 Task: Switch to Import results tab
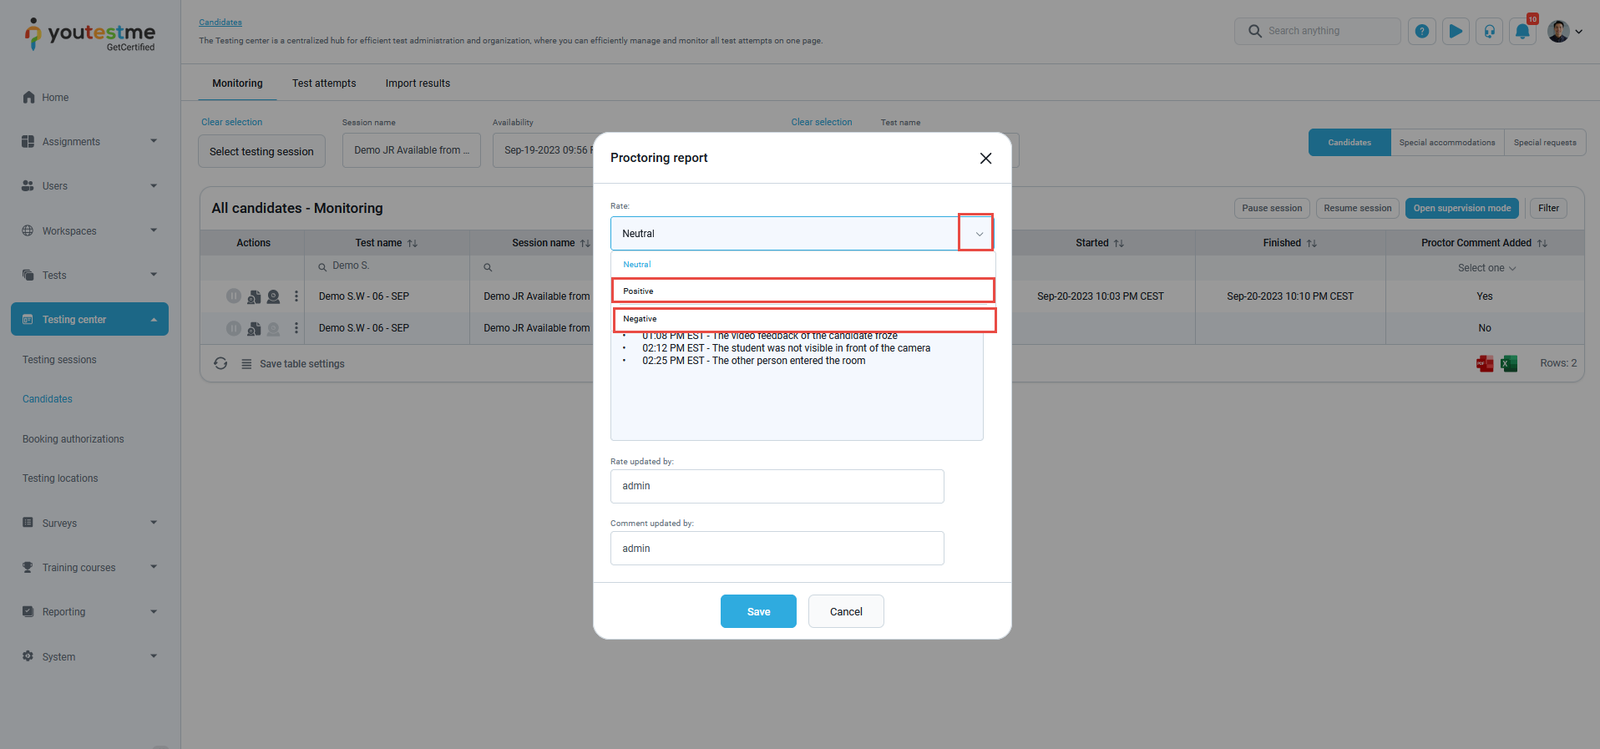pyautogui.click(x=417, y=83)
